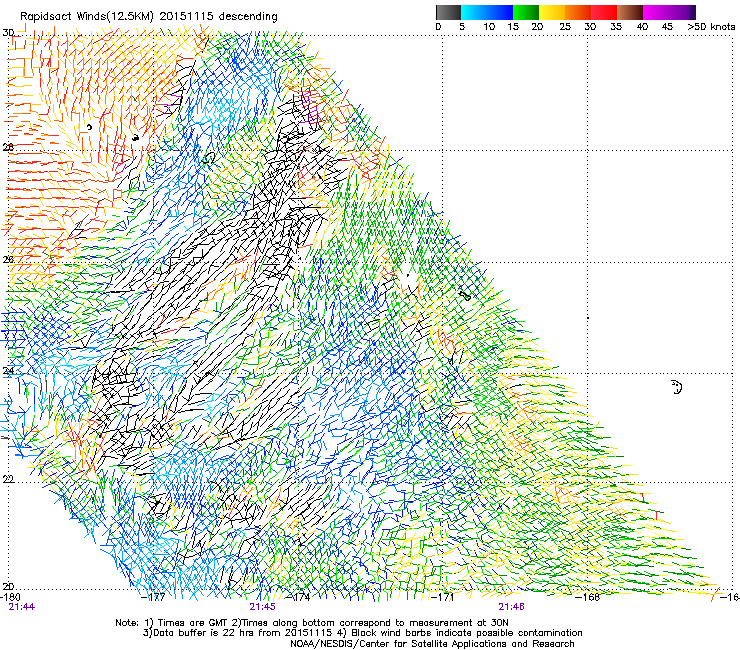This screenshot has width=740, height=650.
Task: Click the longitude label '-168'
Action: pos(588,597)
